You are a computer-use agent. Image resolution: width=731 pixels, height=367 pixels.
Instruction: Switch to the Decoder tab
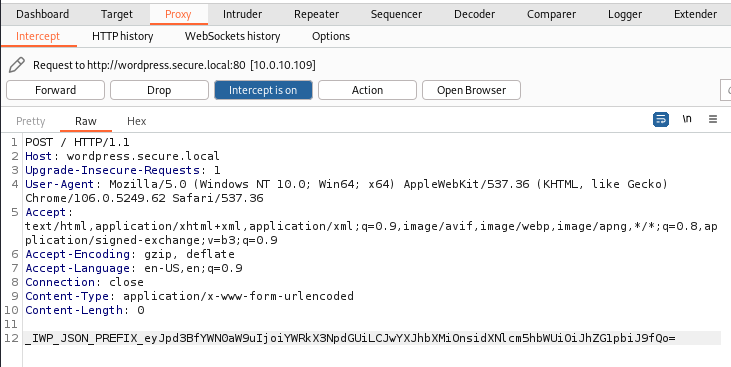(x=474, y=14)
